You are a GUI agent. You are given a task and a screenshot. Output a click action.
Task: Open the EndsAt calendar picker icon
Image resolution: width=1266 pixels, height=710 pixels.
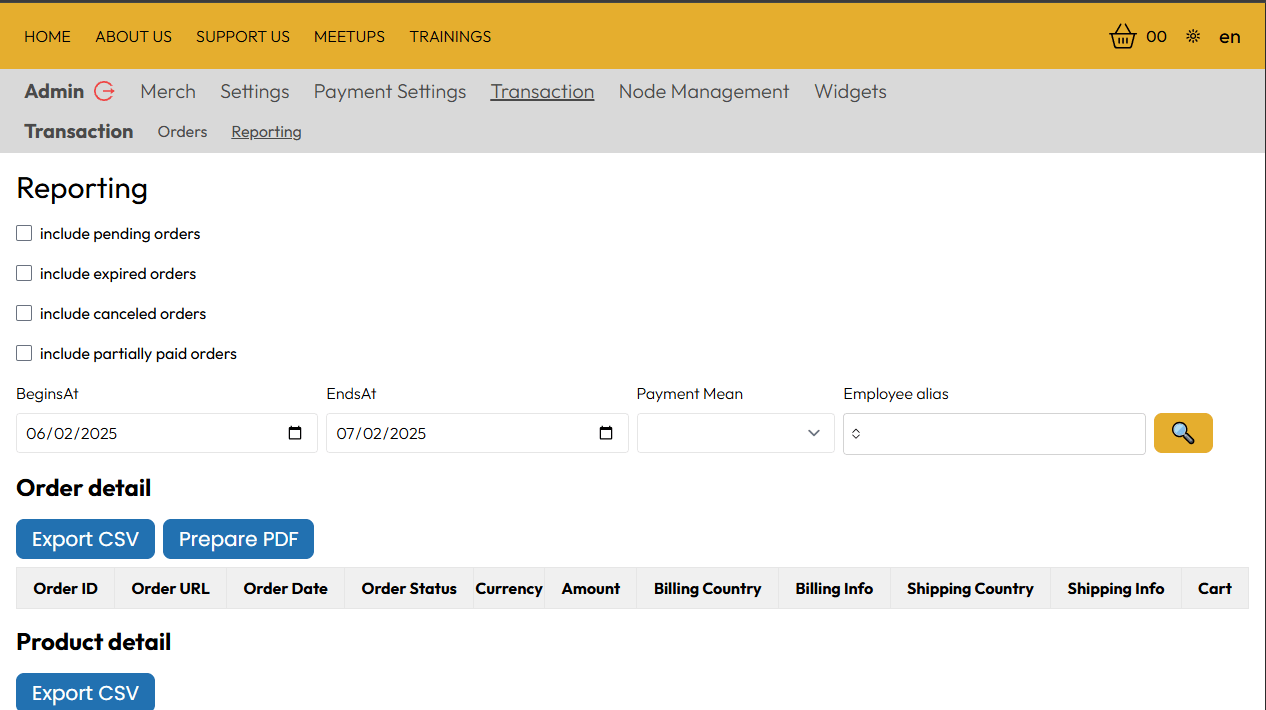coord(606,433)
